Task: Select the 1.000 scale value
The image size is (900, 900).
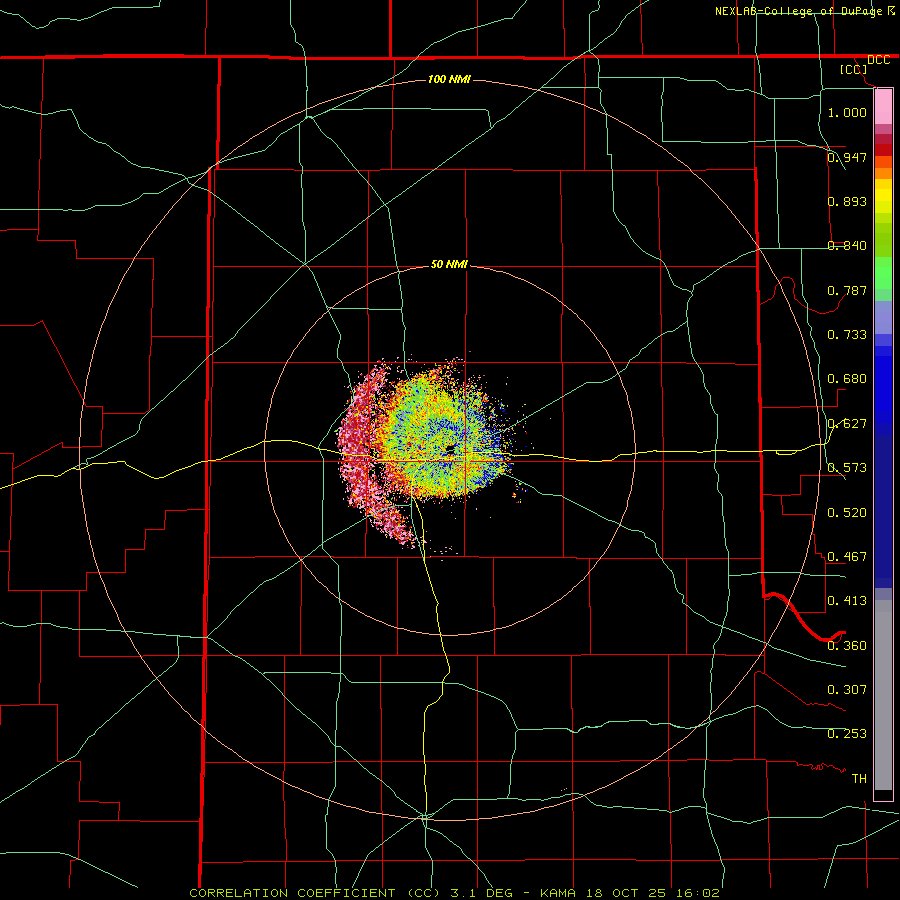Action: click(847, 112)
